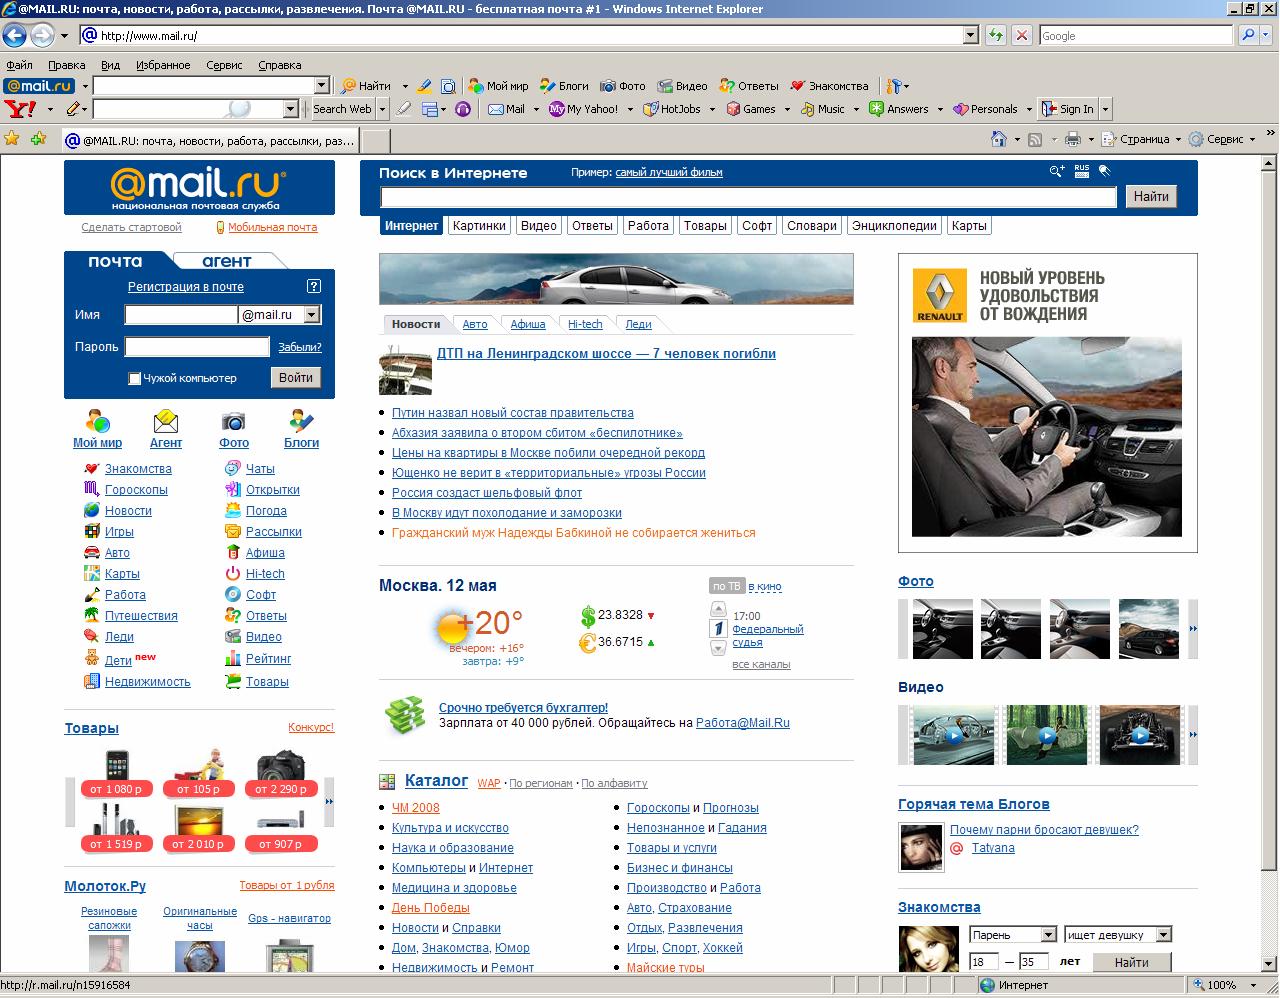The image size is (1280, 998).
Task: Choose the Карты search tab
Action: tap(969, 226)
